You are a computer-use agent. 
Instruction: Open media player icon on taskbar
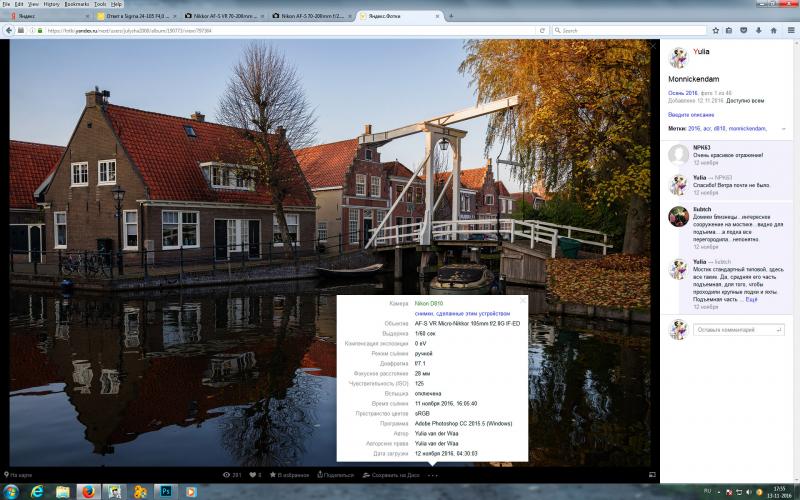point(191,492)
